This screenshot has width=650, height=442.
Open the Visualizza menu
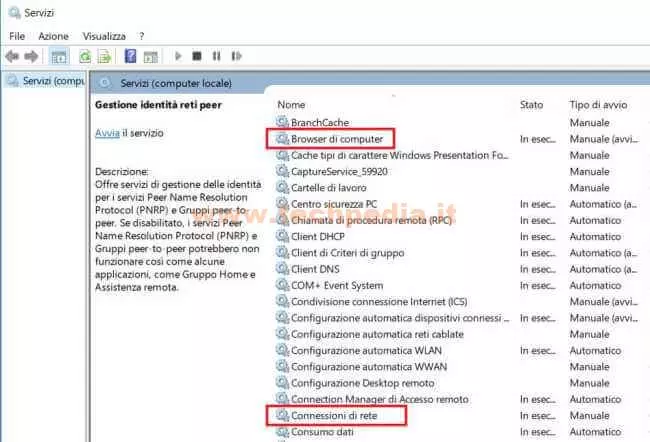[x=105, y=35]
